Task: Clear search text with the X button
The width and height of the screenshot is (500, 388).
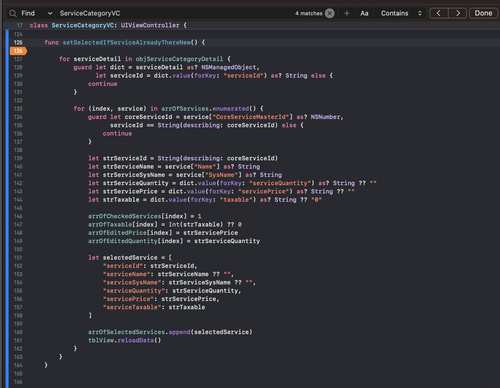Action: (330, 13)
